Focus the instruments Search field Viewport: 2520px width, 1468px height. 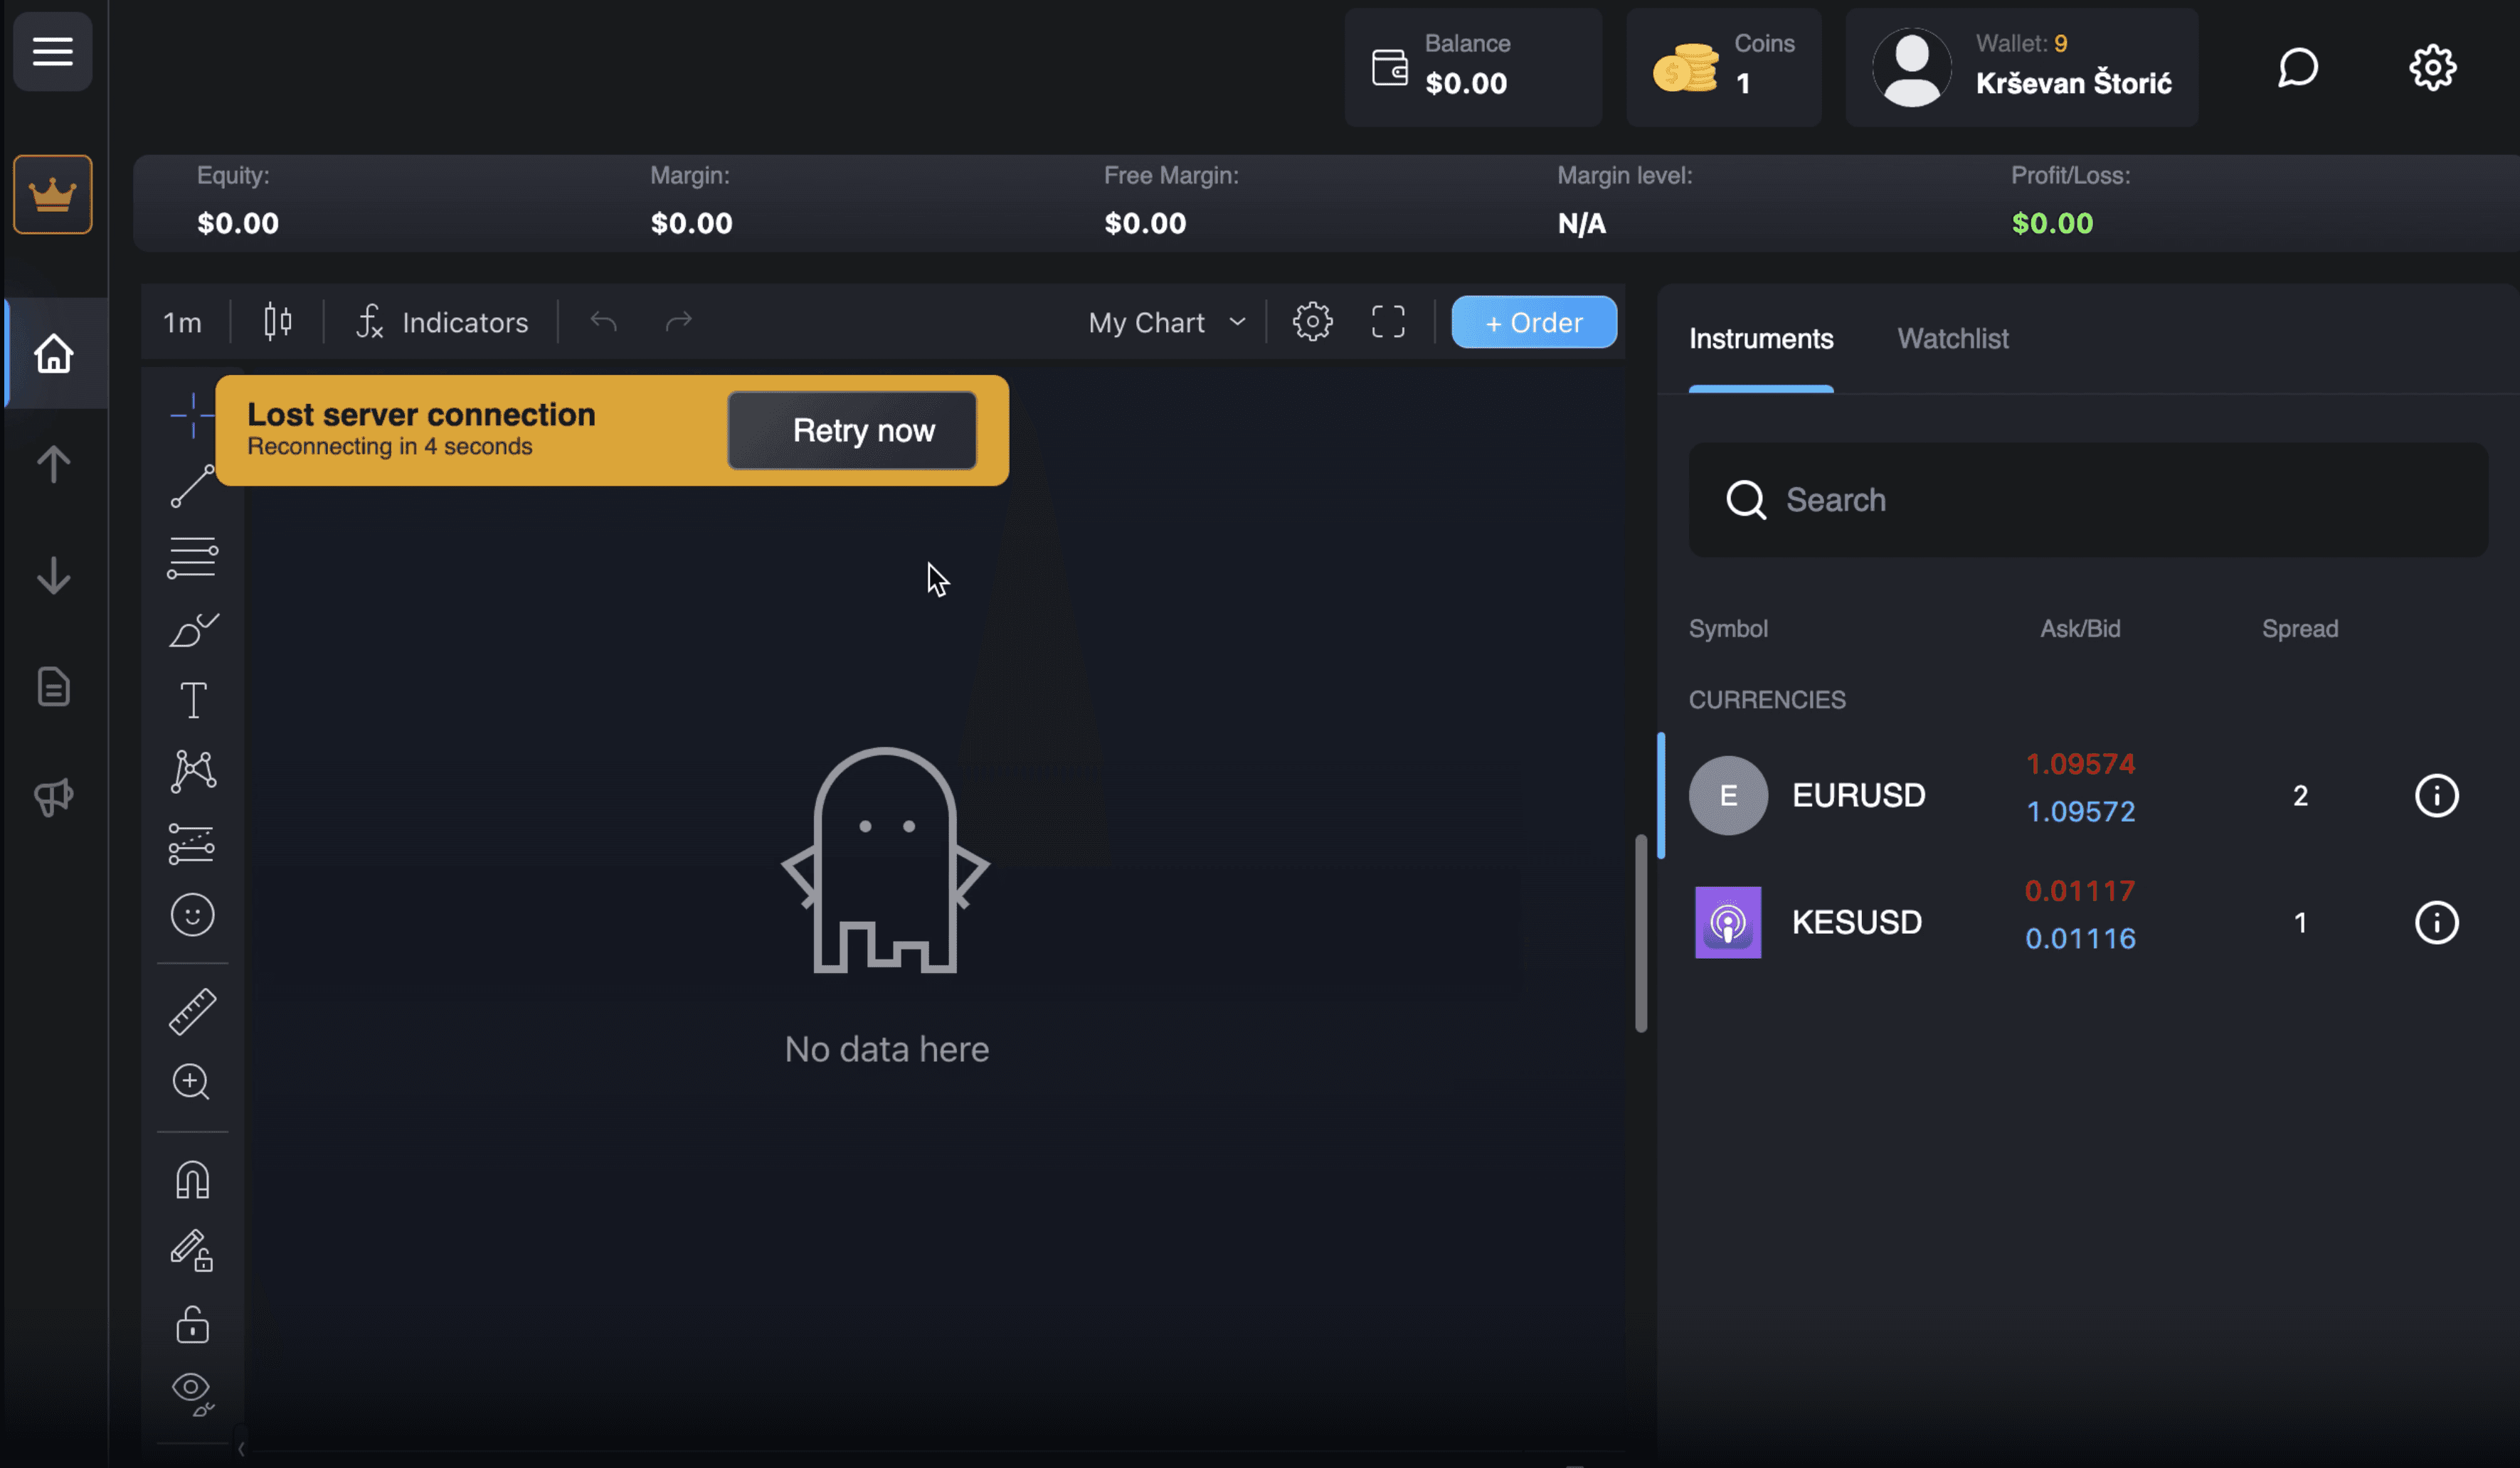pyautogui.click(x=2088, y=499)
